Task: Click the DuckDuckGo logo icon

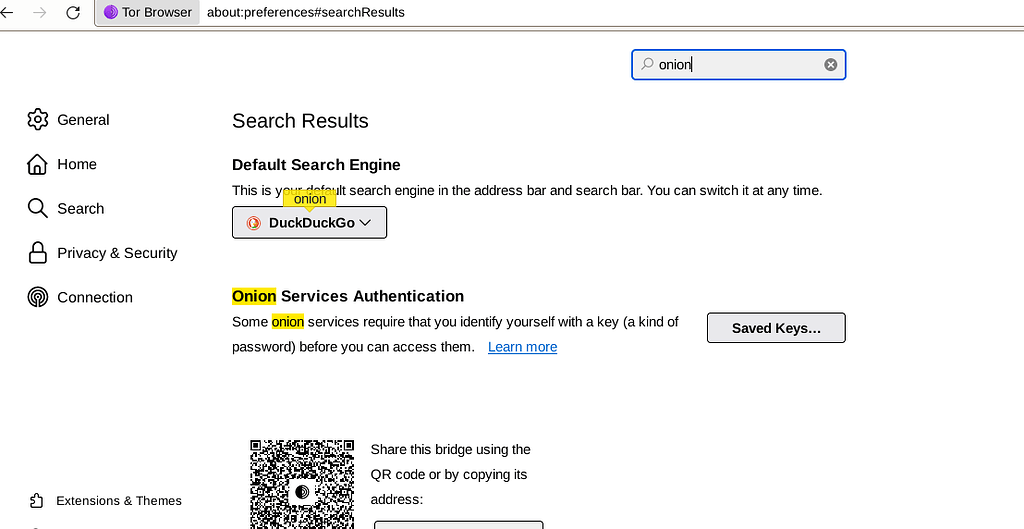Action: [x=253, y=223]
